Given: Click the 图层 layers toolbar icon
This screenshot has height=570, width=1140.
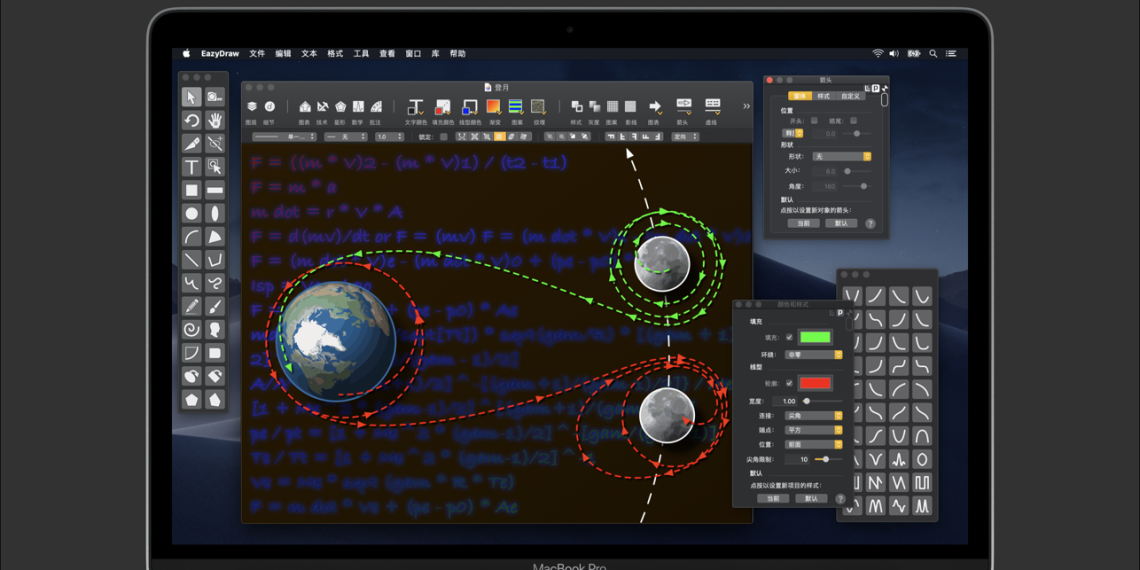Looking at the screenshot, I should click(252, 106).
